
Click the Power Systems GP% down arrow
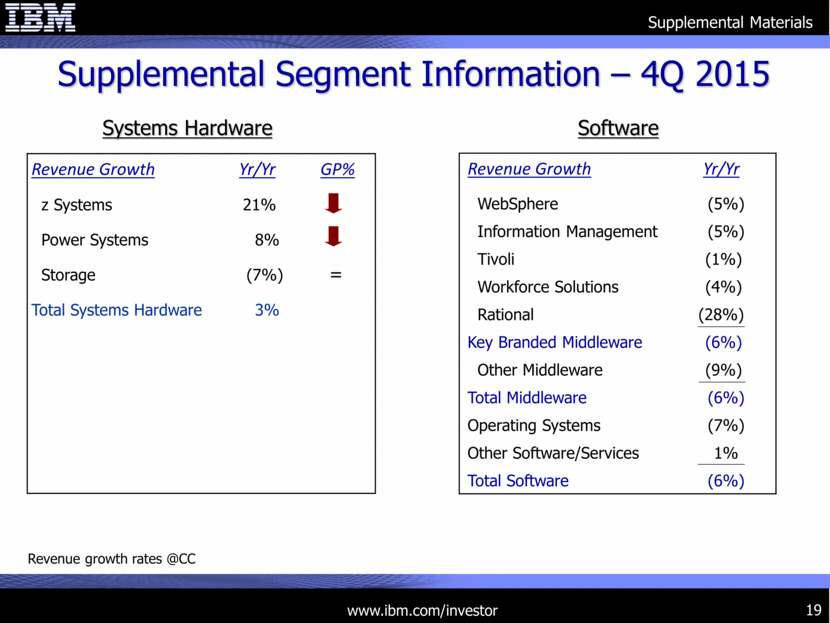[333, 236]
